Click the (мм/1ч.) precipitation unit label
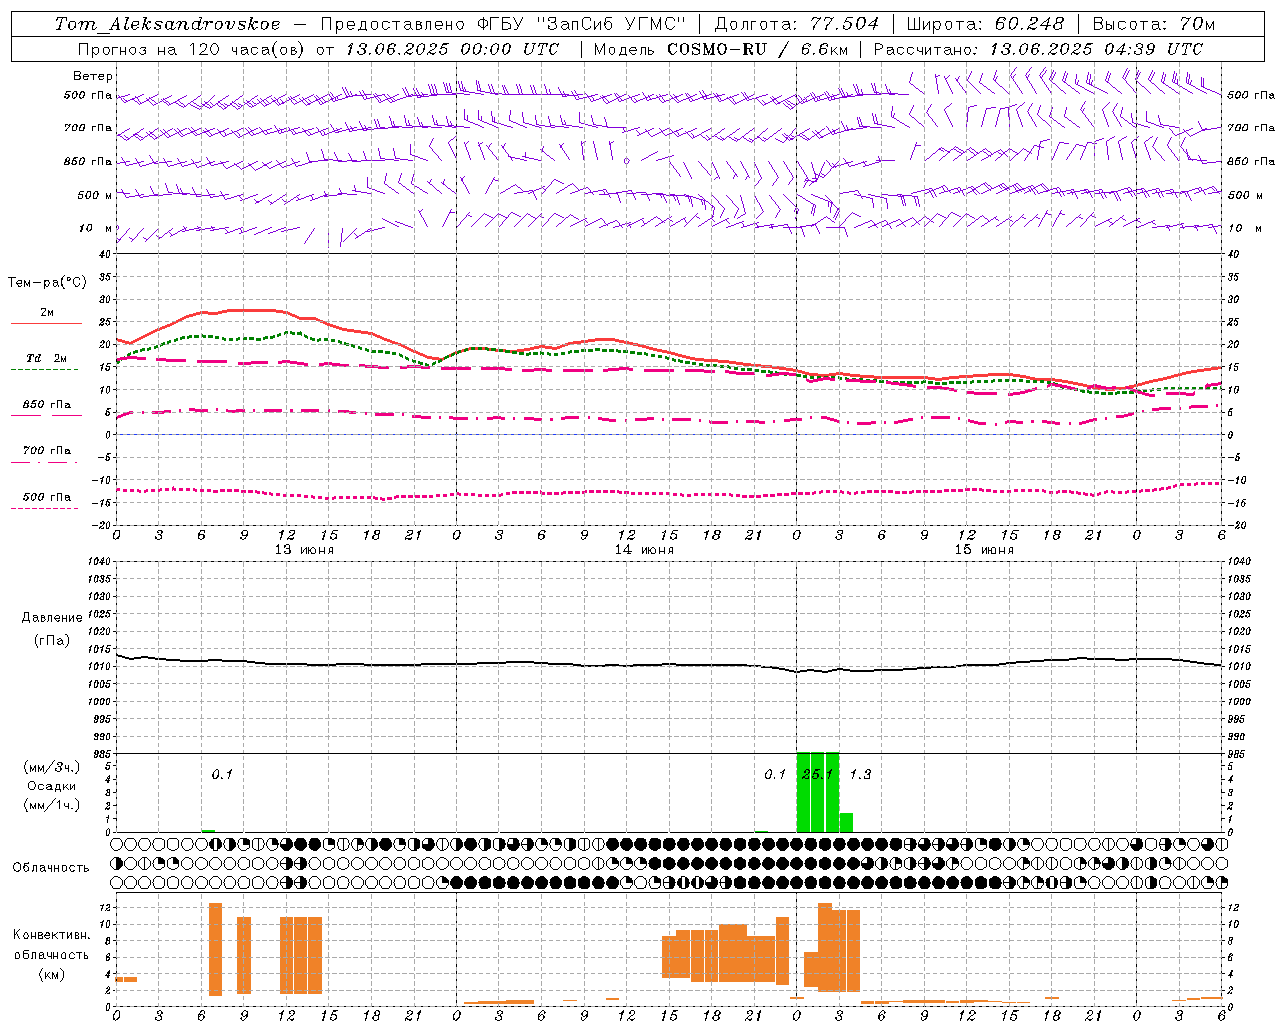Screen dimensions: 1280x1024 point(52,805)
